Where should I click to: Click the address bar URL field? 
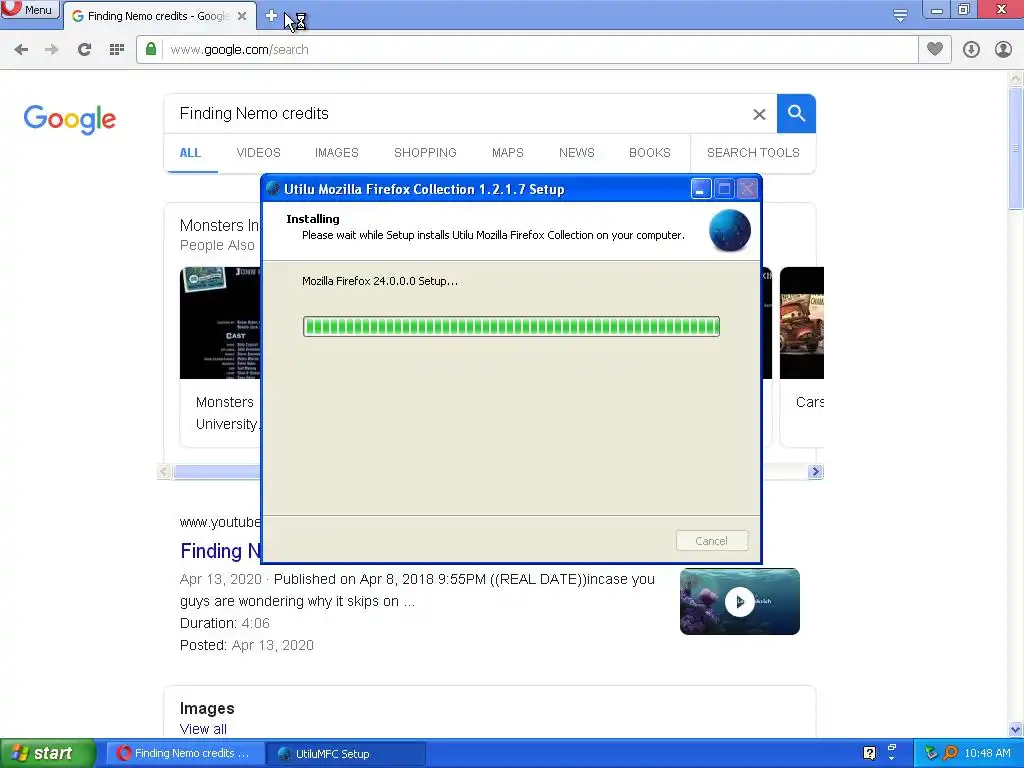[x=539, y=50]
